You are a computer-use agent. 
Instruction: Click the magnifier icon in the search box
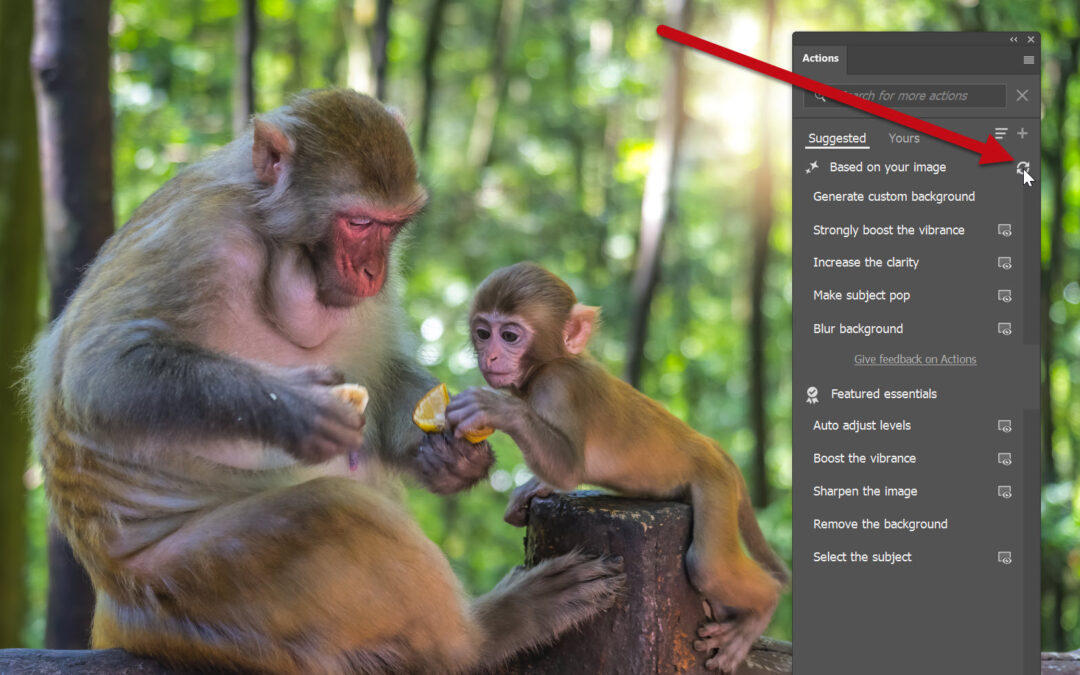click(820, 96)
